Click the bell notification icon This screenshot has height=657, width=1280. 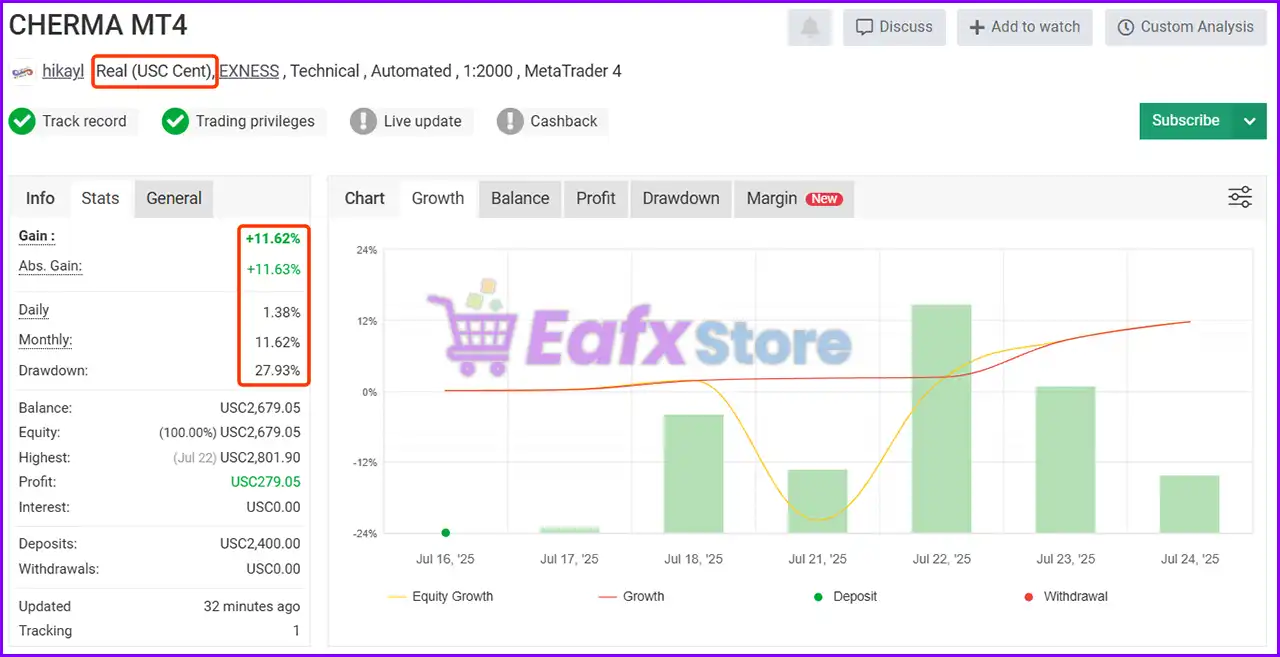(x=810, y=28)
